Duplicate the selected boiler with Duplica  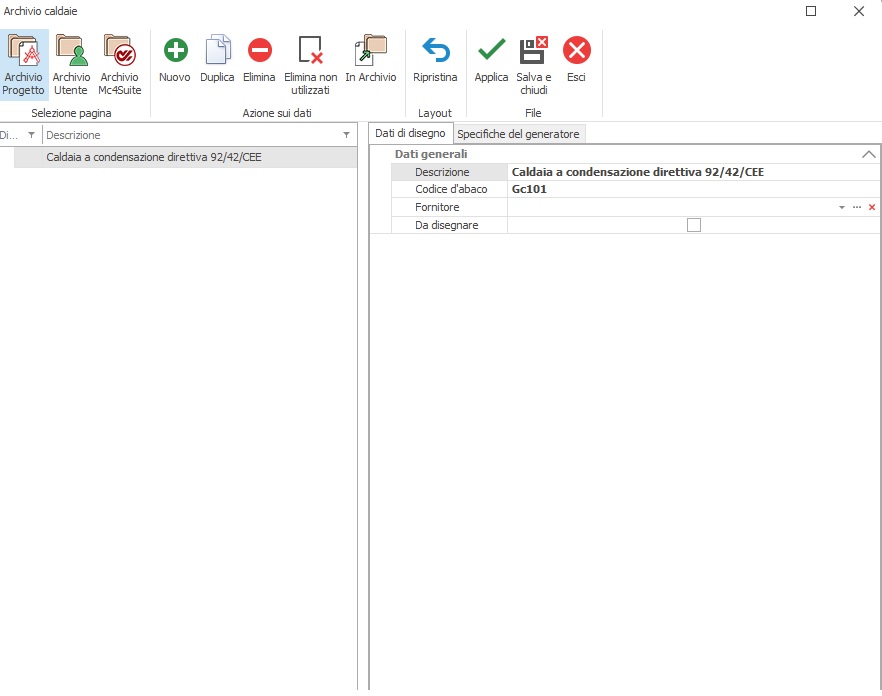coord(217,51)
